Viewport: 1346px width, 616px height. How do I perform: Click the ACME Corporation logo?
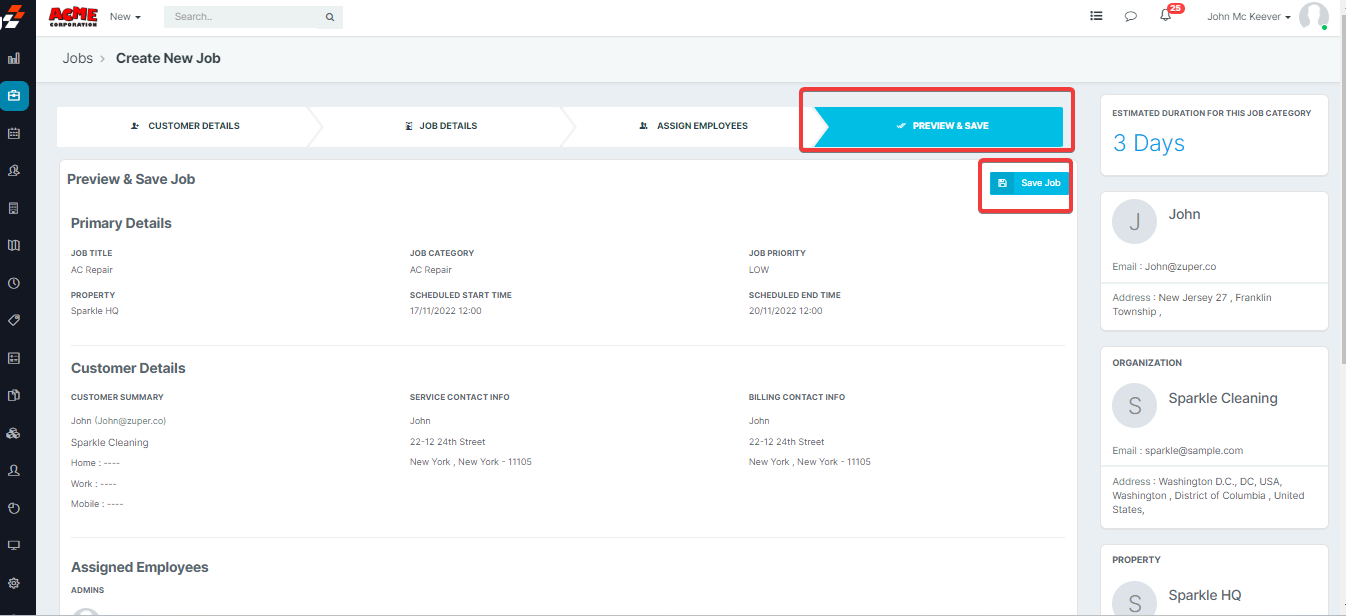[x=73, y=16]
